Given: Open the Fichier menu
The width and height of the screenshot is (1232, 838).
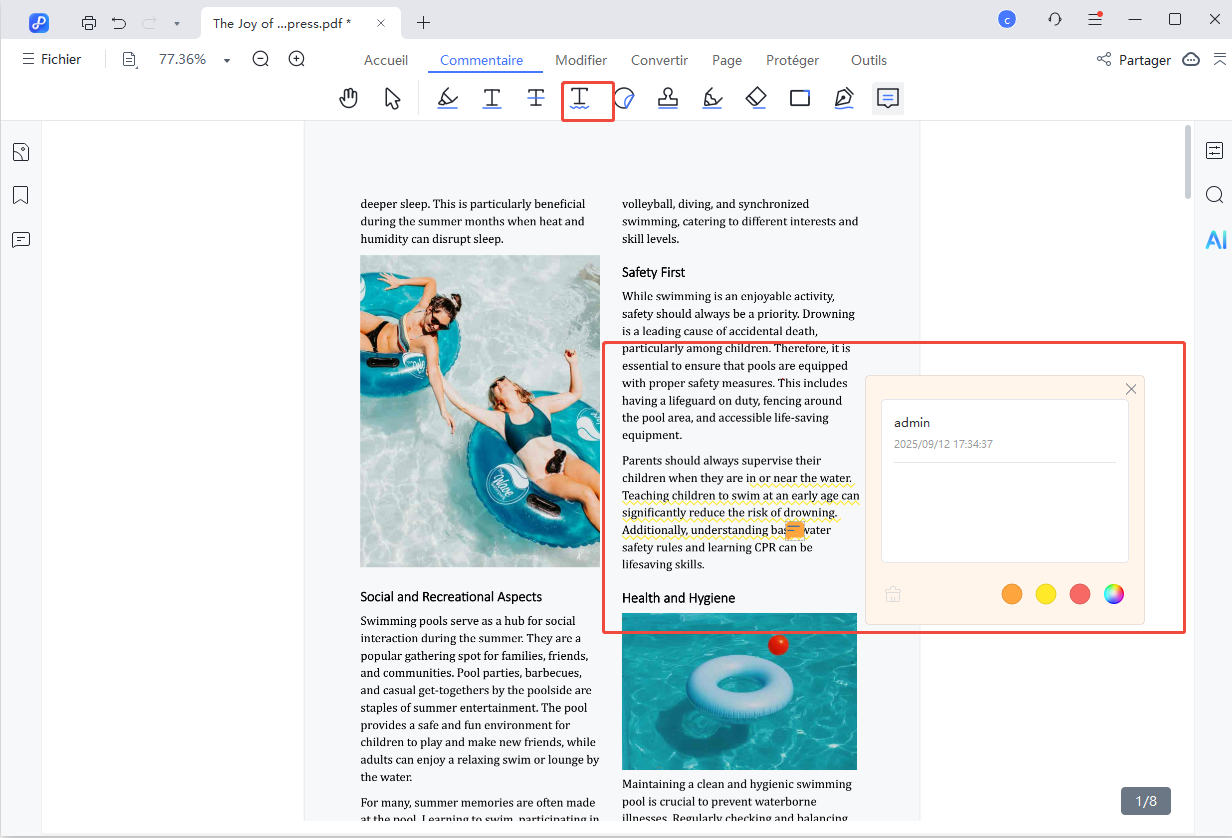Looking at the screenshot, I should coord(52,60).
